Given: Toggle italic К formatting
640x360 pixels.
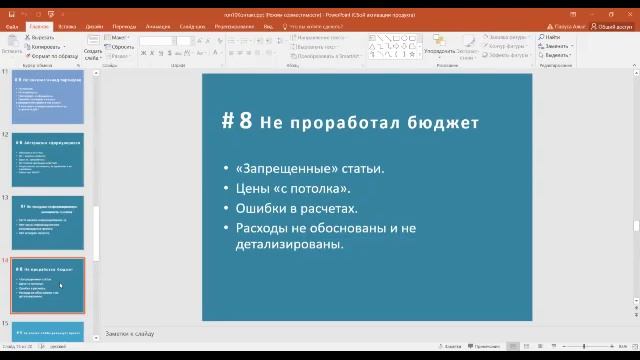Looking at the screenshot, I should 152,53.
